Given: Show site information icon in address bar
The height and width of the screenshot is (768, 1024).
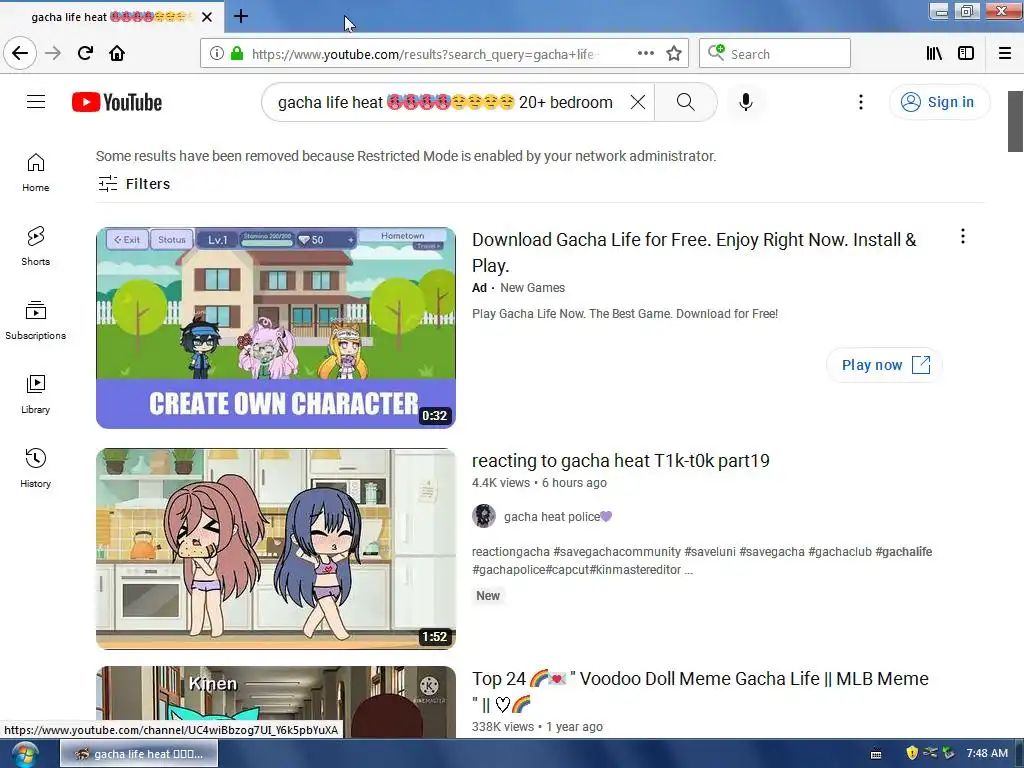Looking at the screenshot, I should click(x=216, y=54).
